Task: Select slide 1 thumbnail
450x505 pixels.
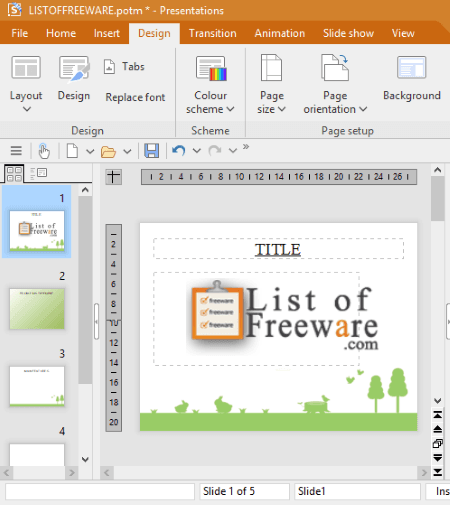Action: pyautogui.click(x=37, y=231)
